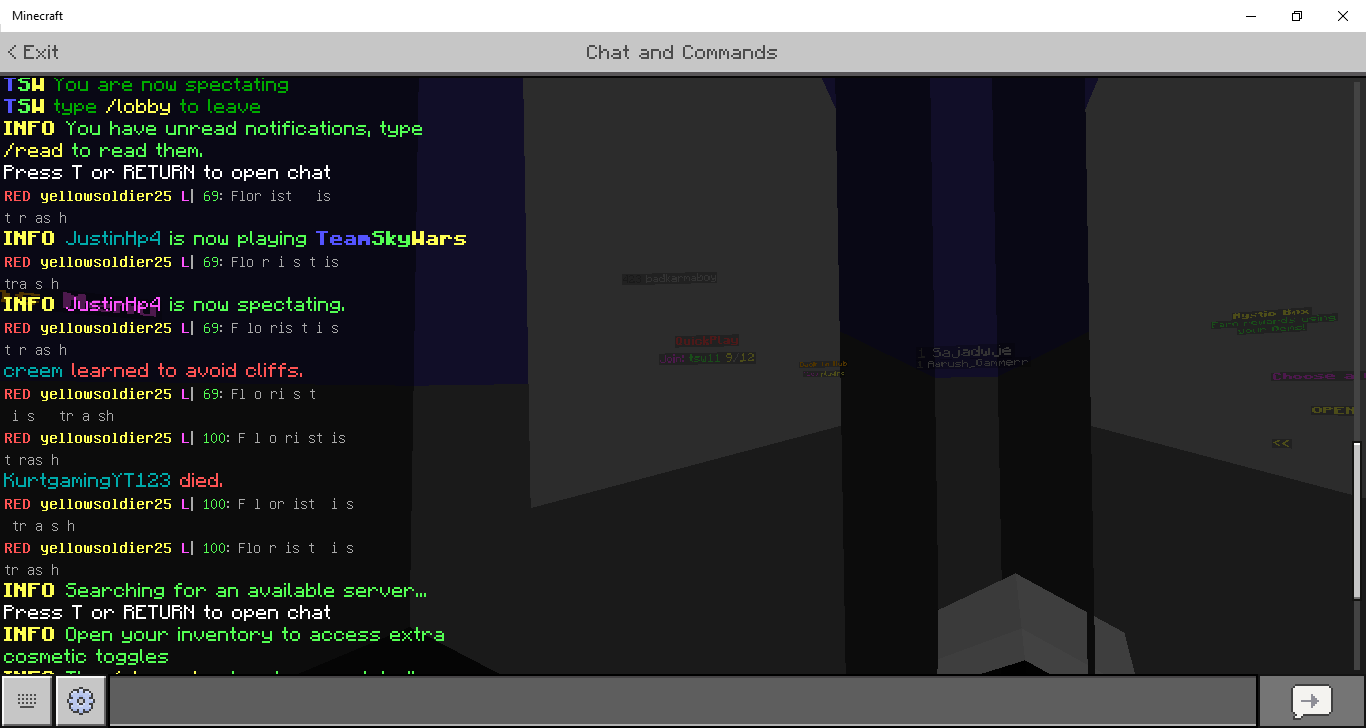Select 'Open your inventory' cosmetic toggles message

click(224, 646)
